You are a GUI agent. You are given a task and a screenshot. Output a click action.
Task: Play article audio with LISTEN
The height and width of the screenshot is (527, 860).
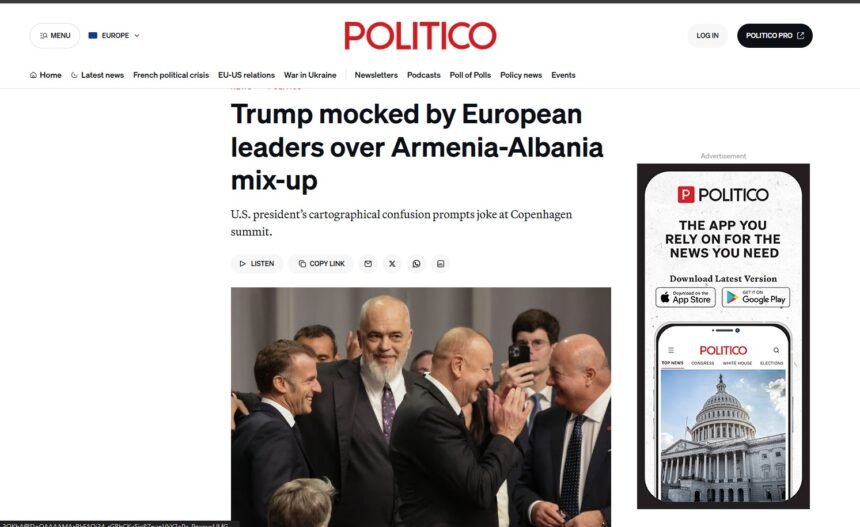pos(257,264)
